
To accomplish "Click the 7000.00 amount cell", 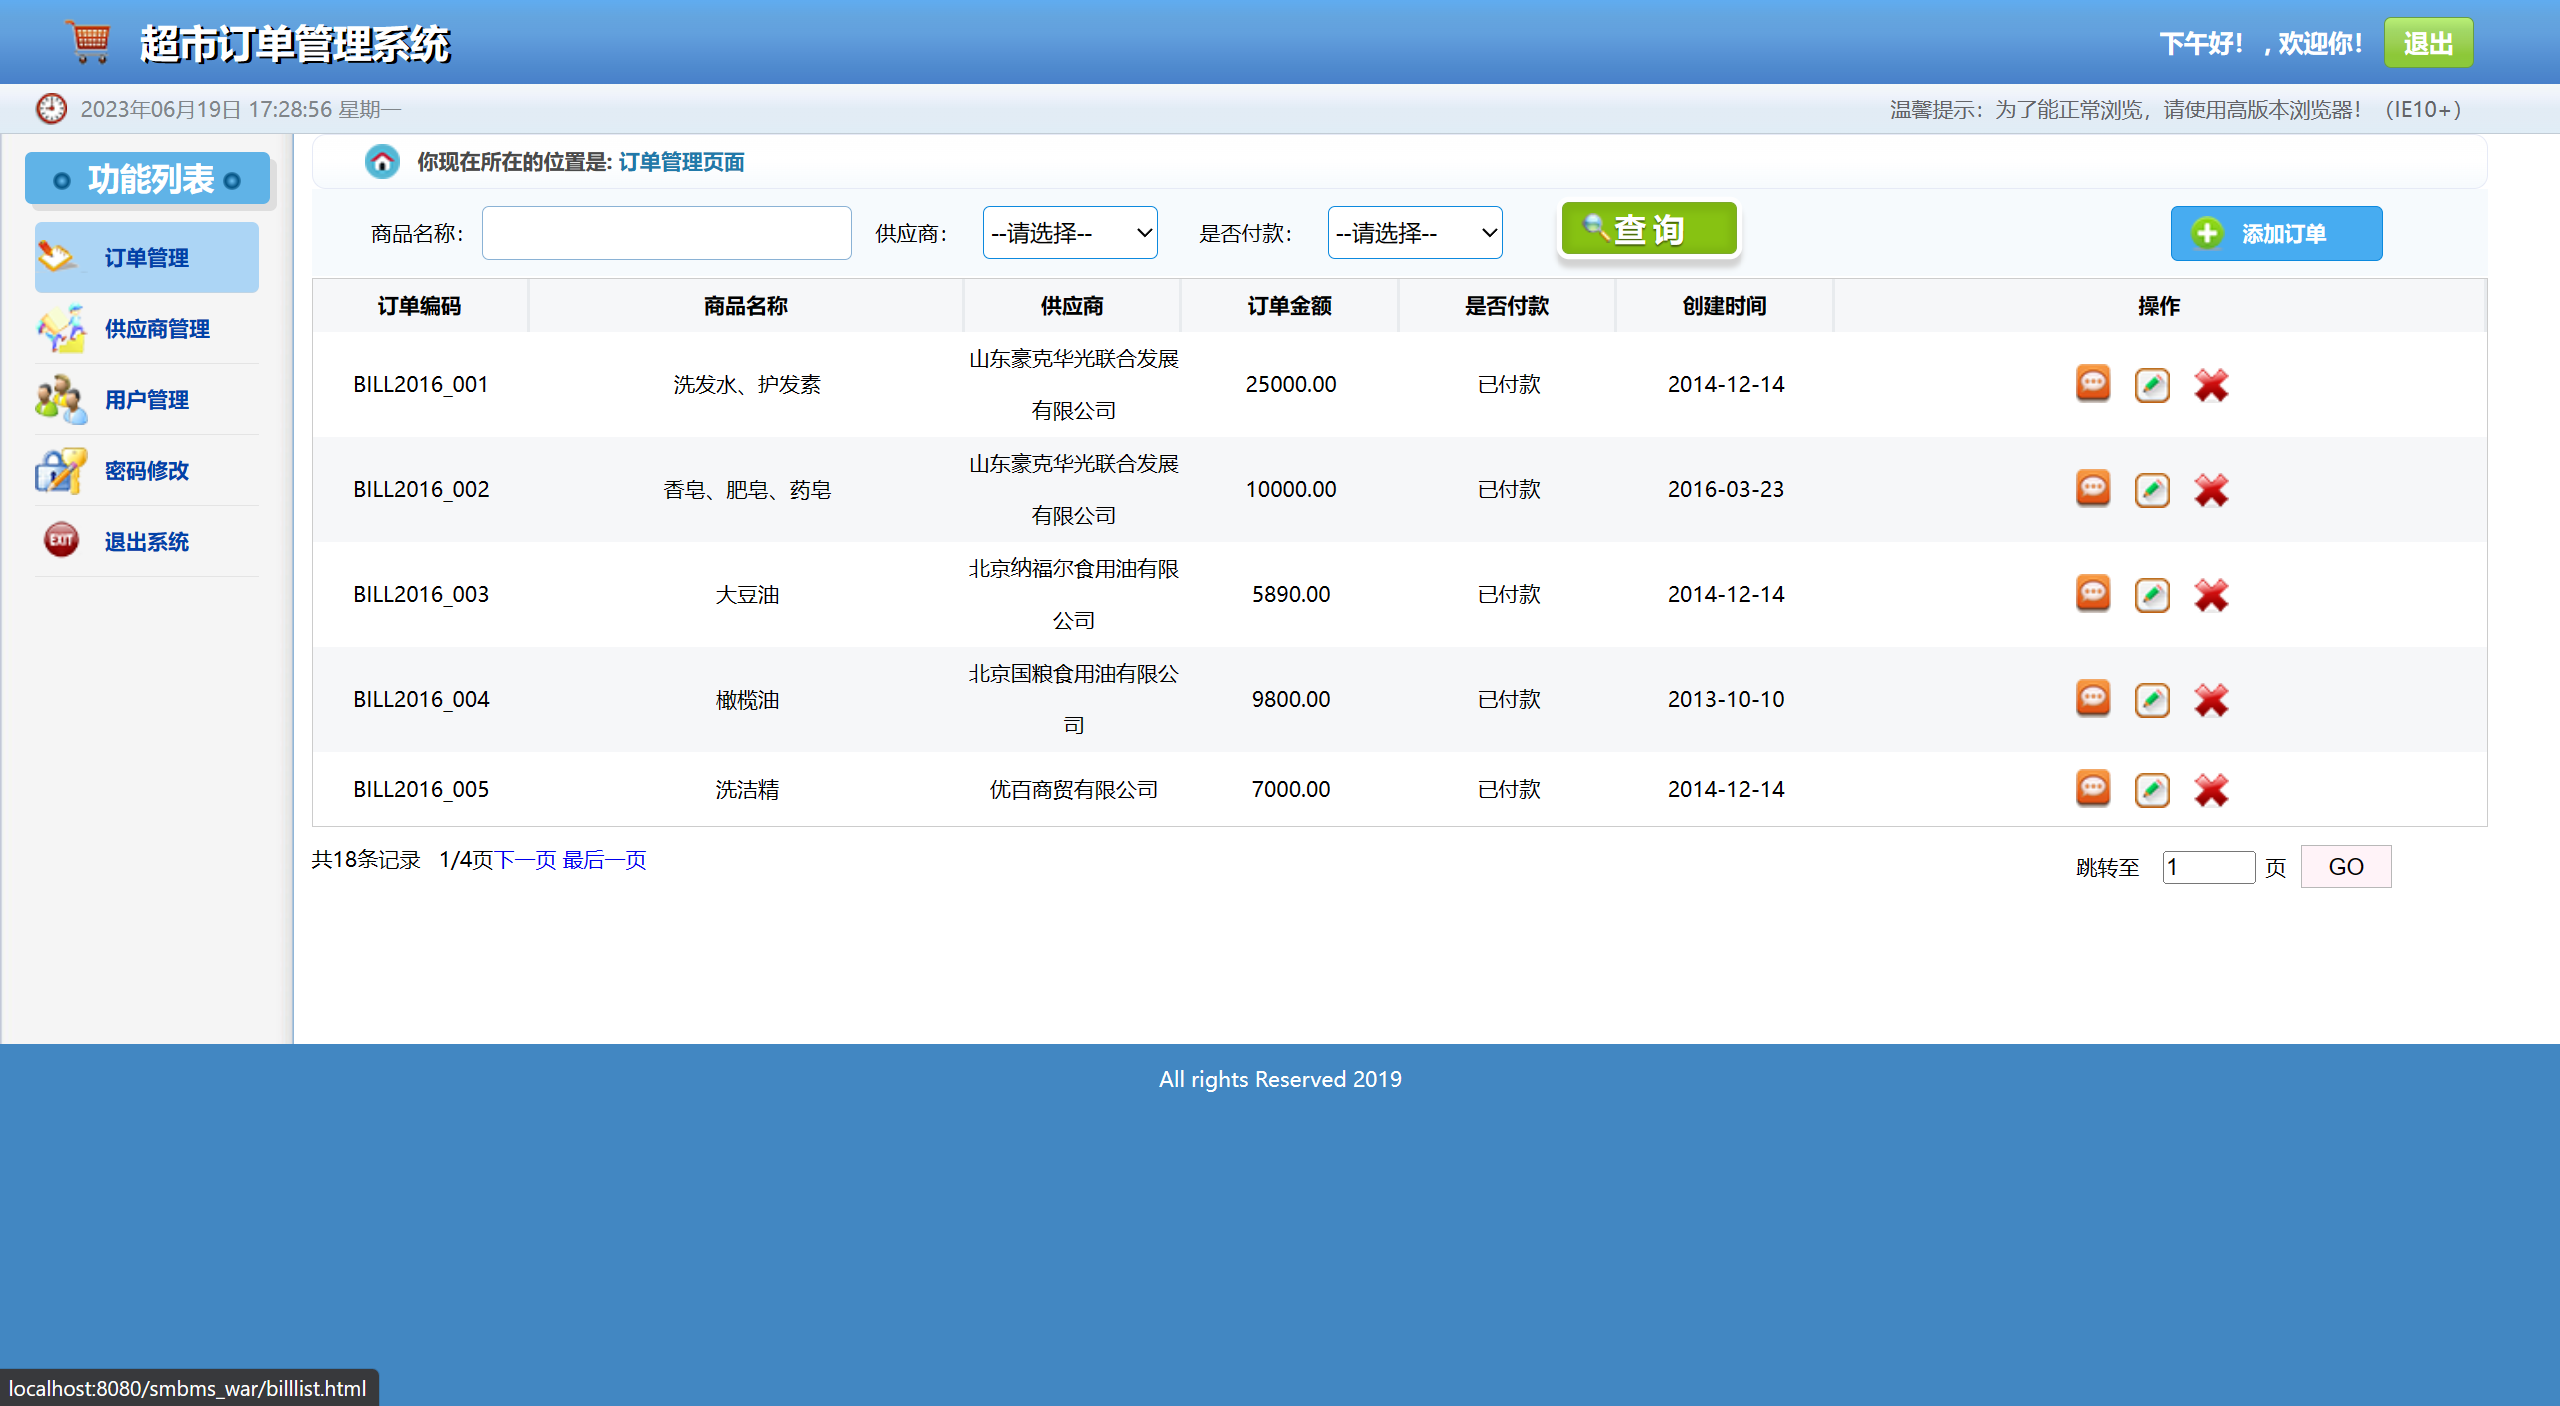I will [1291, 789].
